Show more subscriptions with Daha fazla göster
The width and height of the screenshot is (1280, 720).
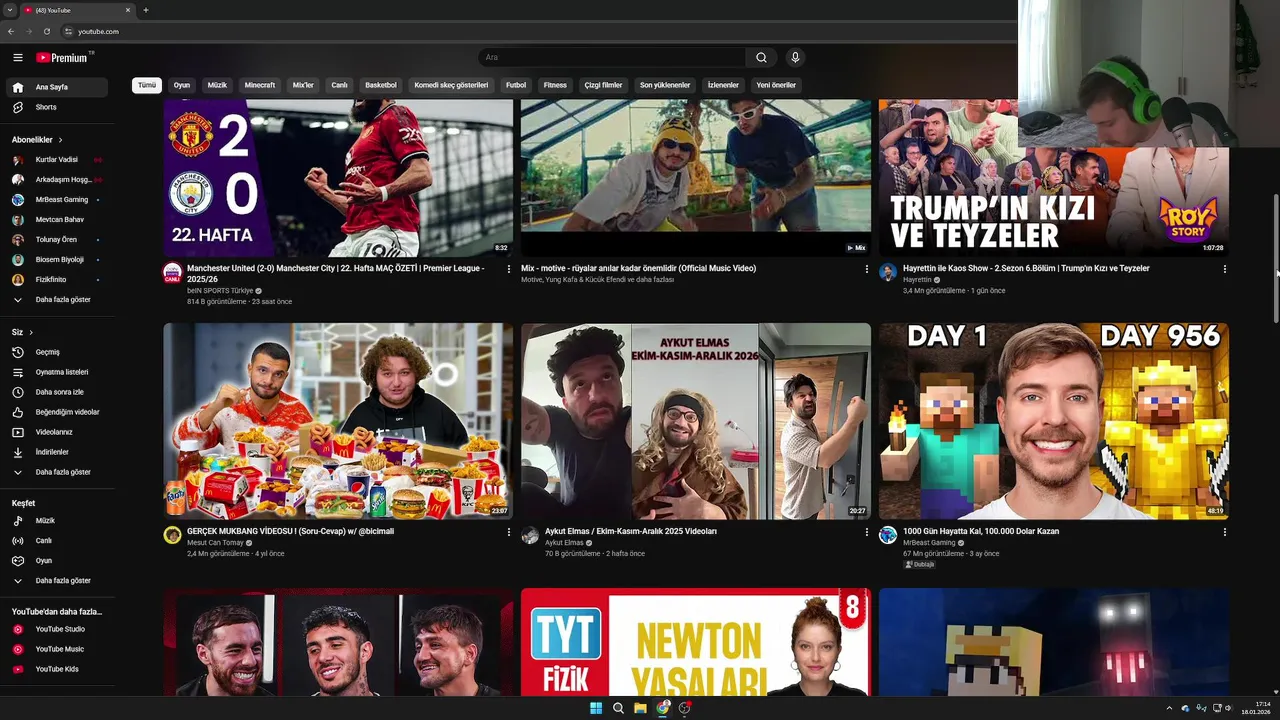click(x=58, y=300)
